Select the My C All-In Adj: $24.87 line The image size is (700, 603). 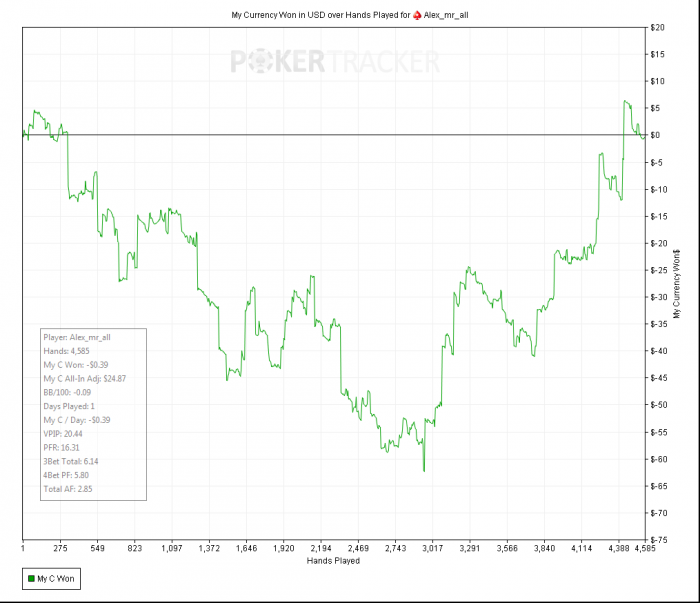85,378
